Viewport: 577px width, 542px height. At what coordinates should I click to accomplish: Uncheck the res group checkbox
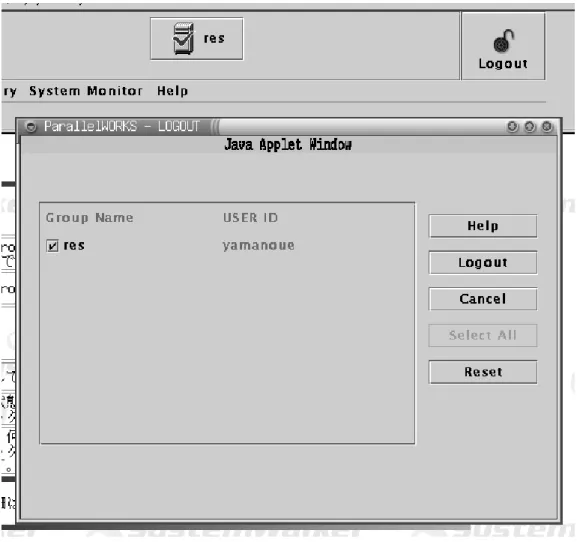click(x=52, y=245)
